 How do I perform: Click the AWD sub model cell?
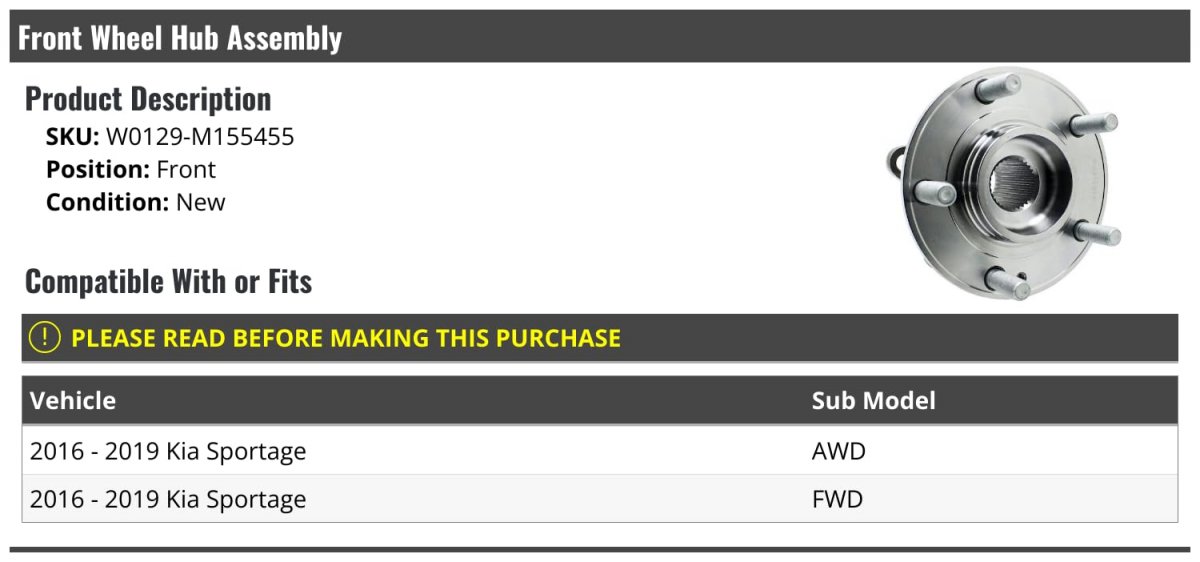pos(838,451)
